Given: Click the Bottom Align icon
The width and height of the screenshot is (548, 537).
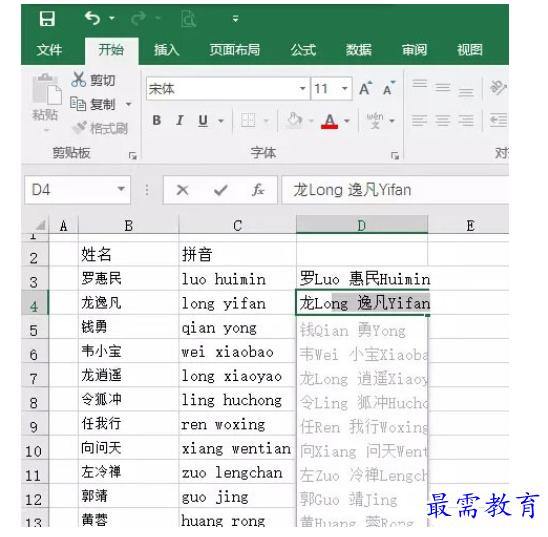Looking at the screenshot, I should [466, 92].
